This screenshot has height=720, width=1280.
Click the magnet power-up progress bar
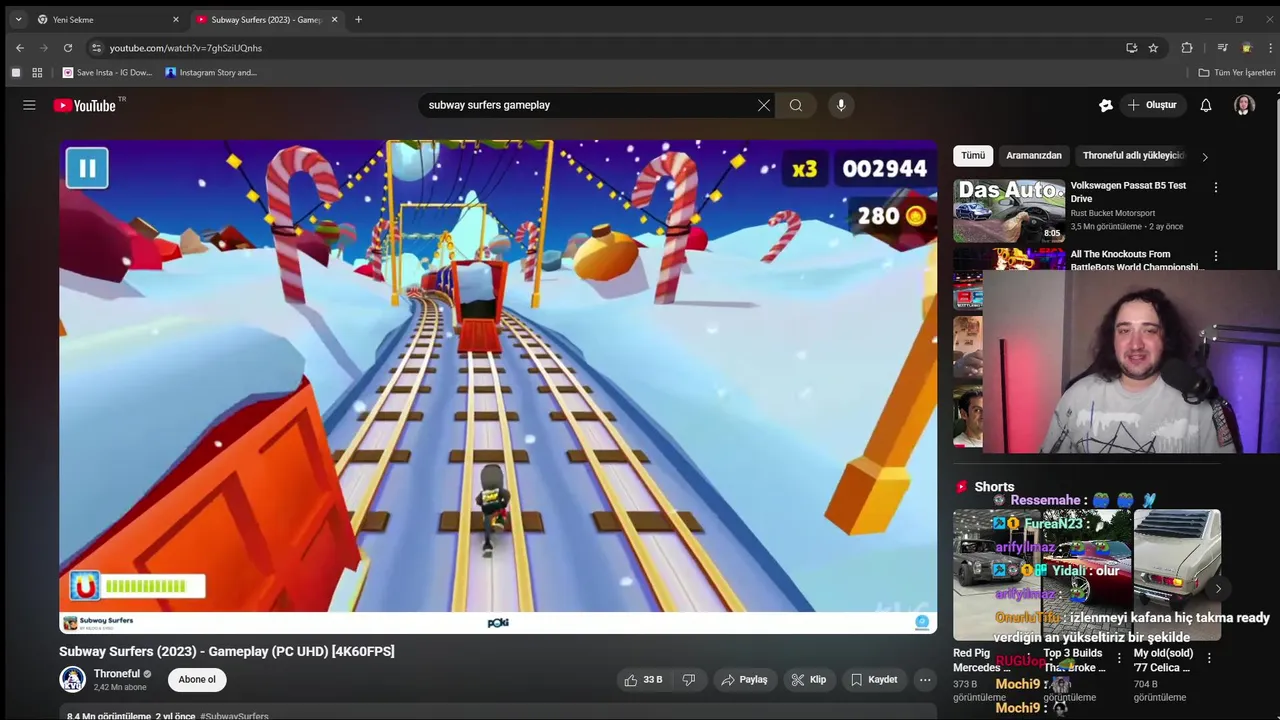145,586
